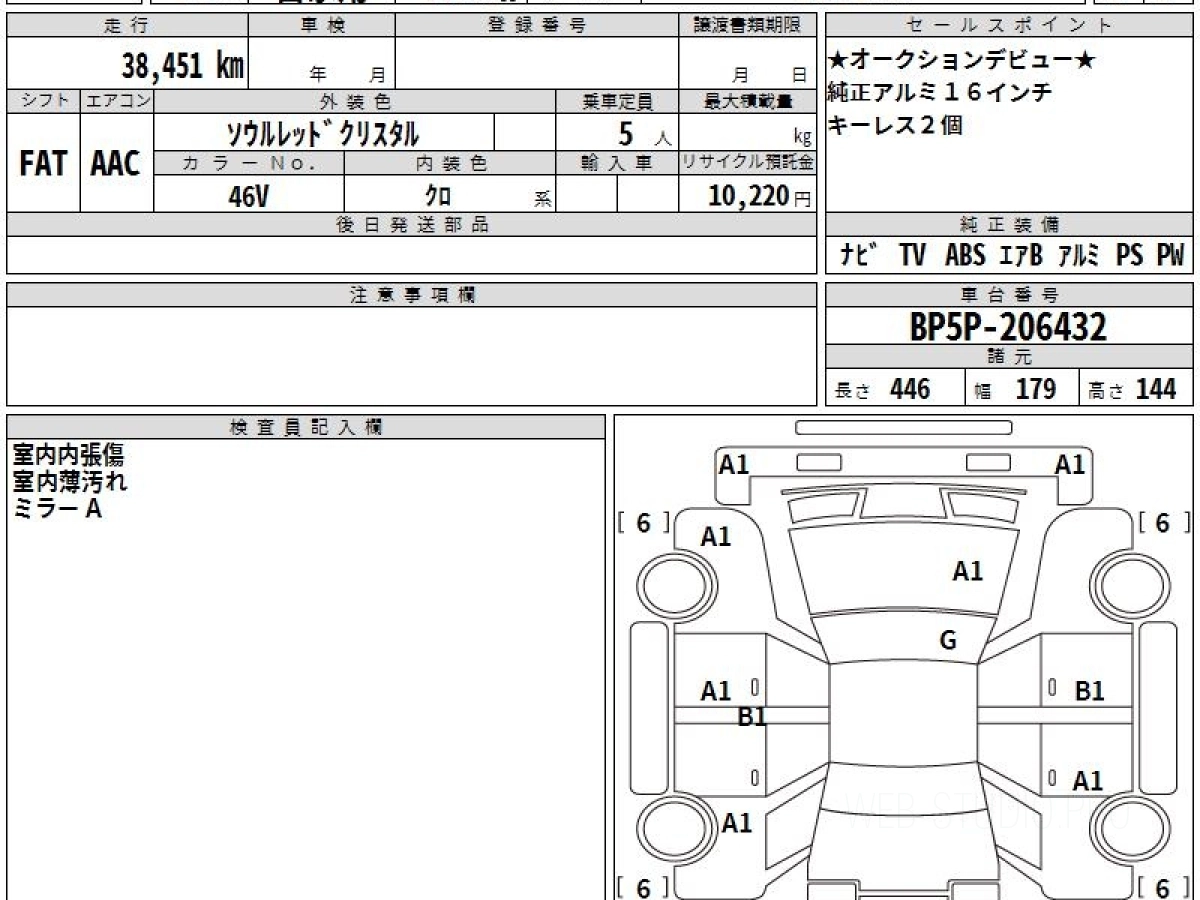1200x900 pixels.
Task: Click the 車検 header cell
Action: 322,26
